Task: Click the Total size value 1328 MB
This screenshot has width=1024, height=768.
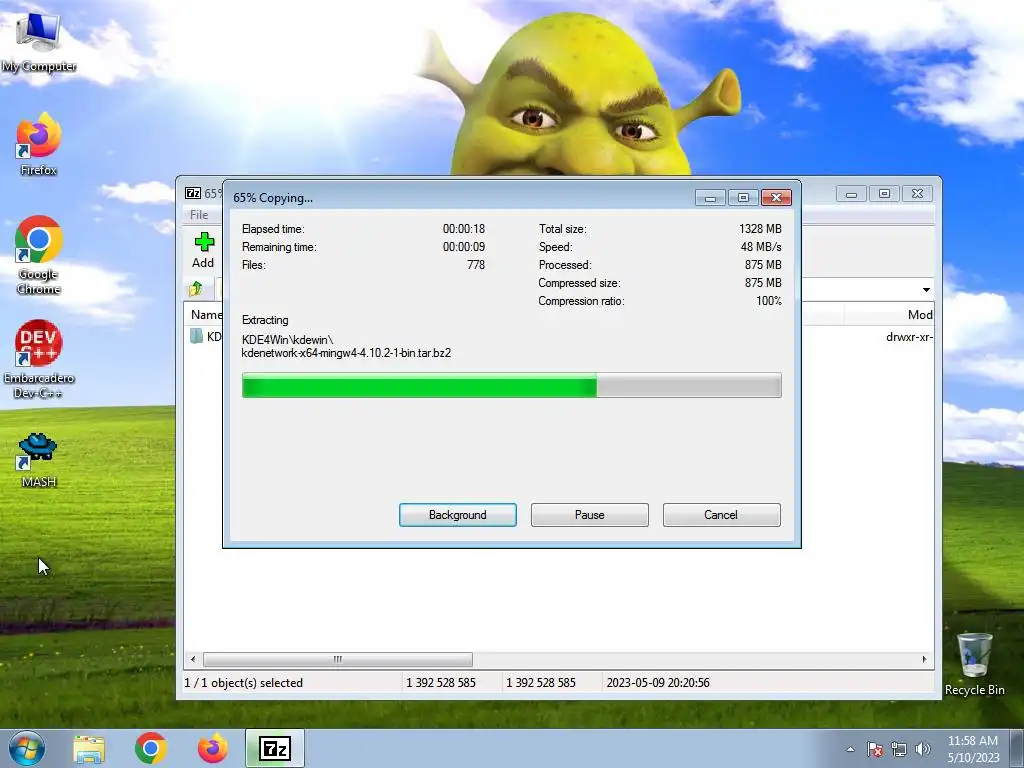Action: point(760,229)
